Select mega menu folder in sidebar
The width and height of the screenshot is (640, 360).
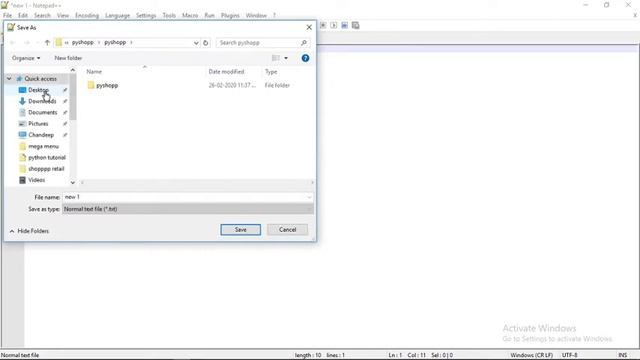click(x=43, y=146)
